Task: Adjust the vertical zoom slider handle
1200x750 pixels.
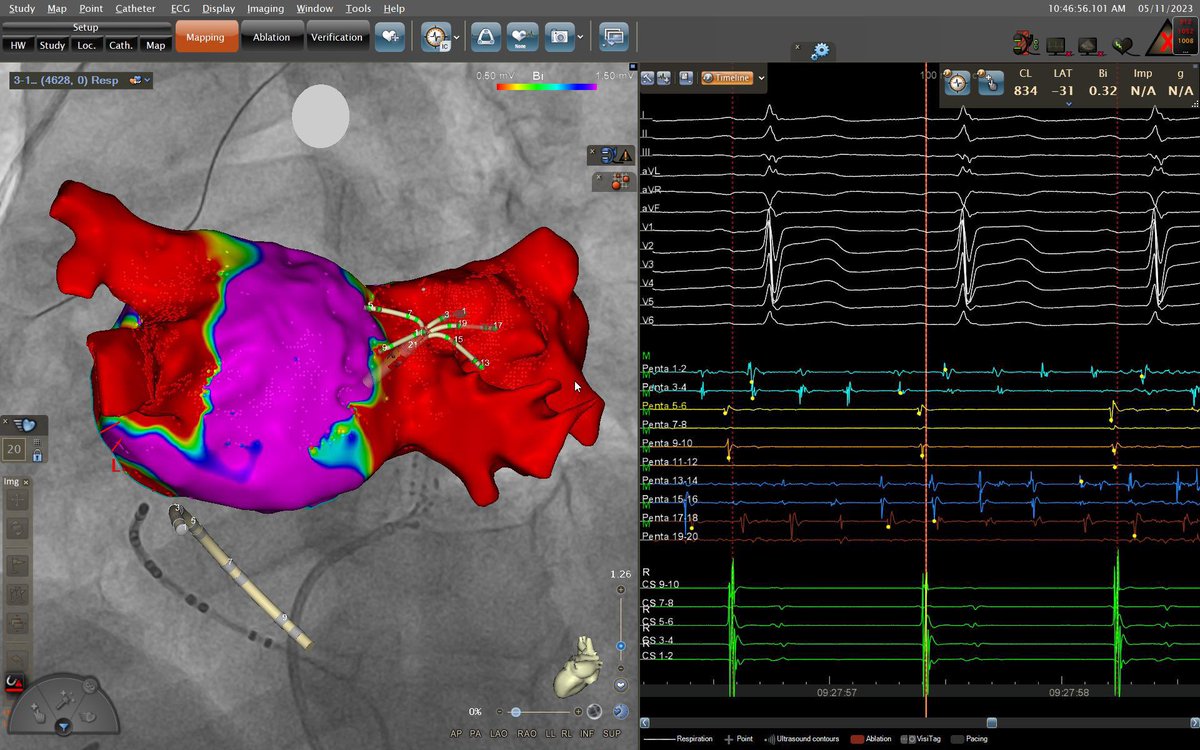Action: (x=621, y=646)
